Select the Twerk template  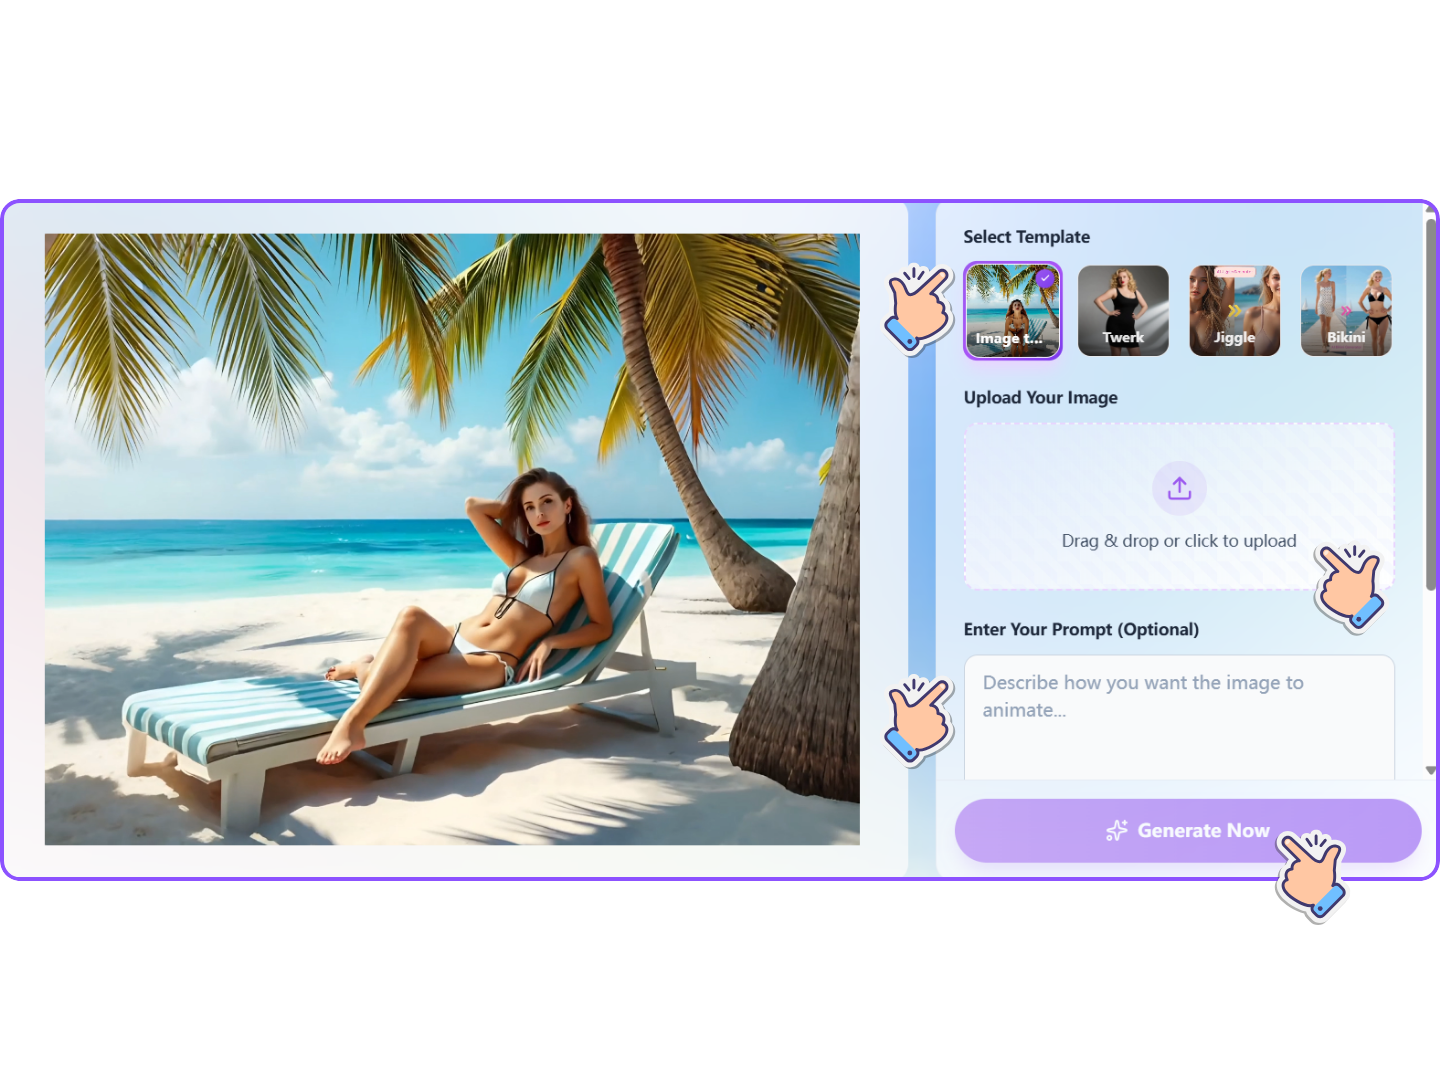pos(1122,310)
